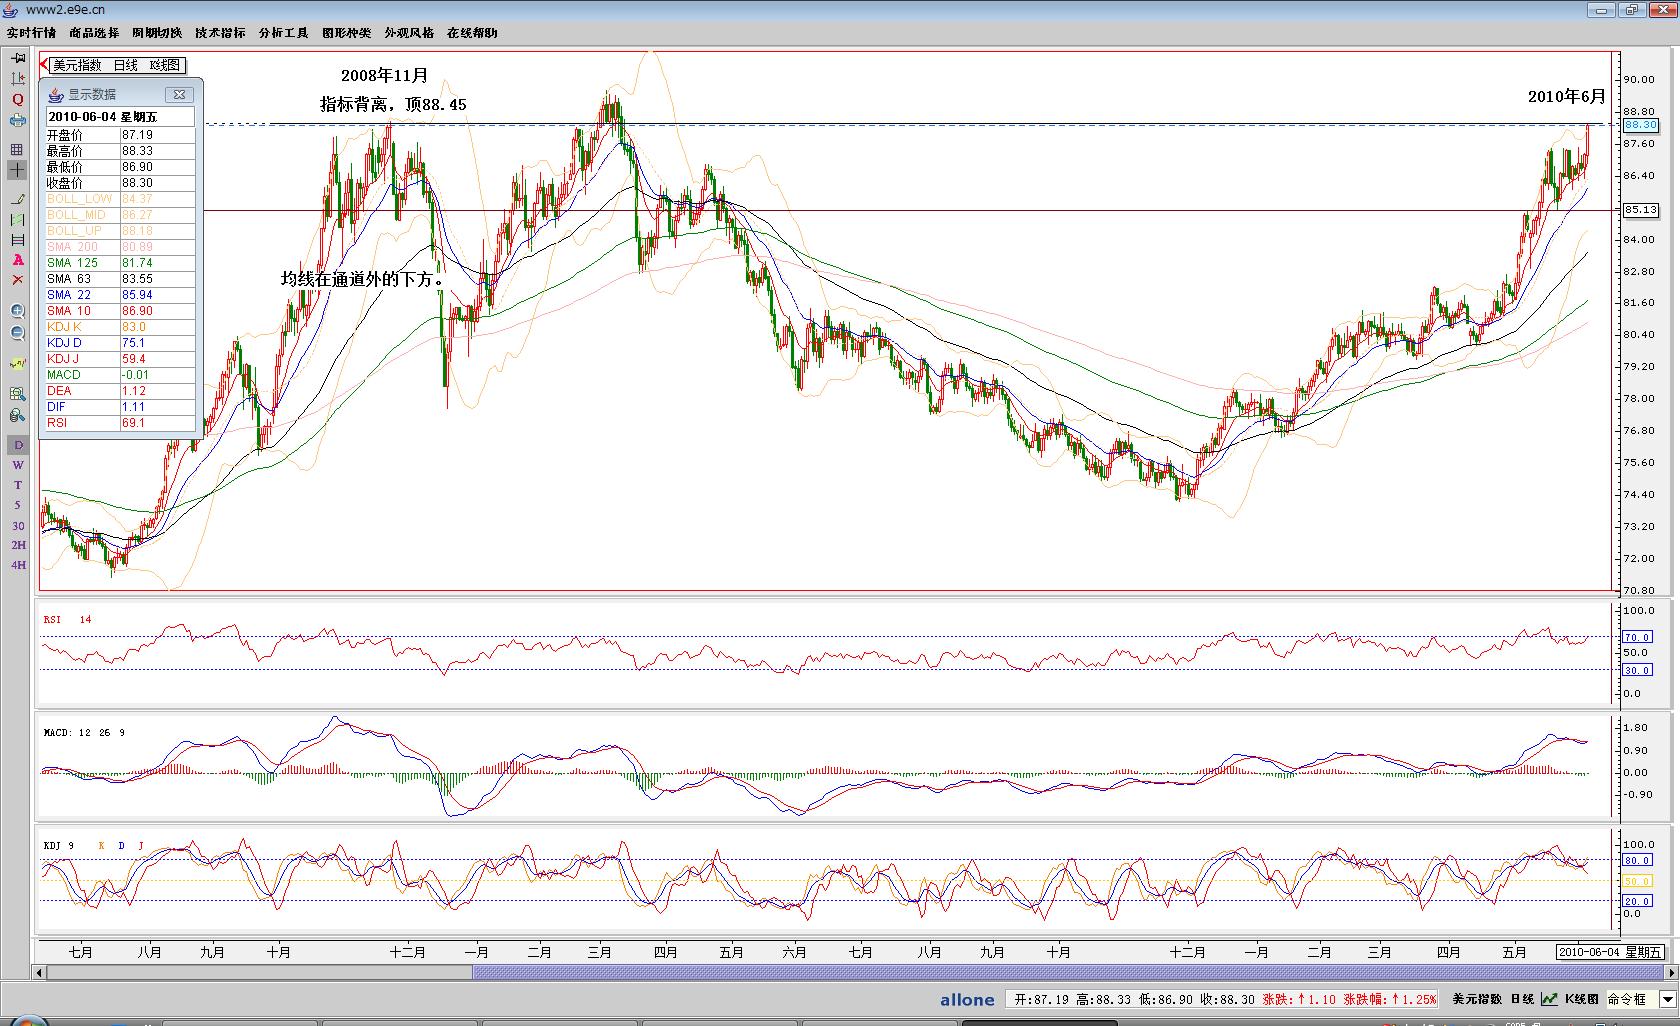This screenshot has width=1680, height=1026.
Task: Open the 分析工具 menu
Action: click(x=283, y=33)
